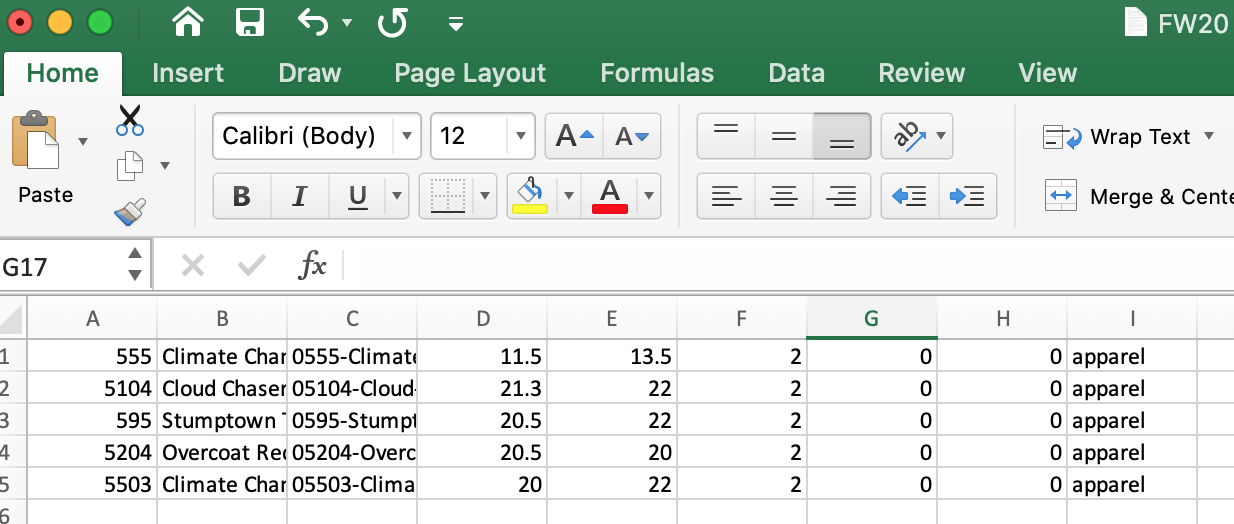Open the Page Layout tab
Viewport: 1234px width, 524px height.
point(470,73)
